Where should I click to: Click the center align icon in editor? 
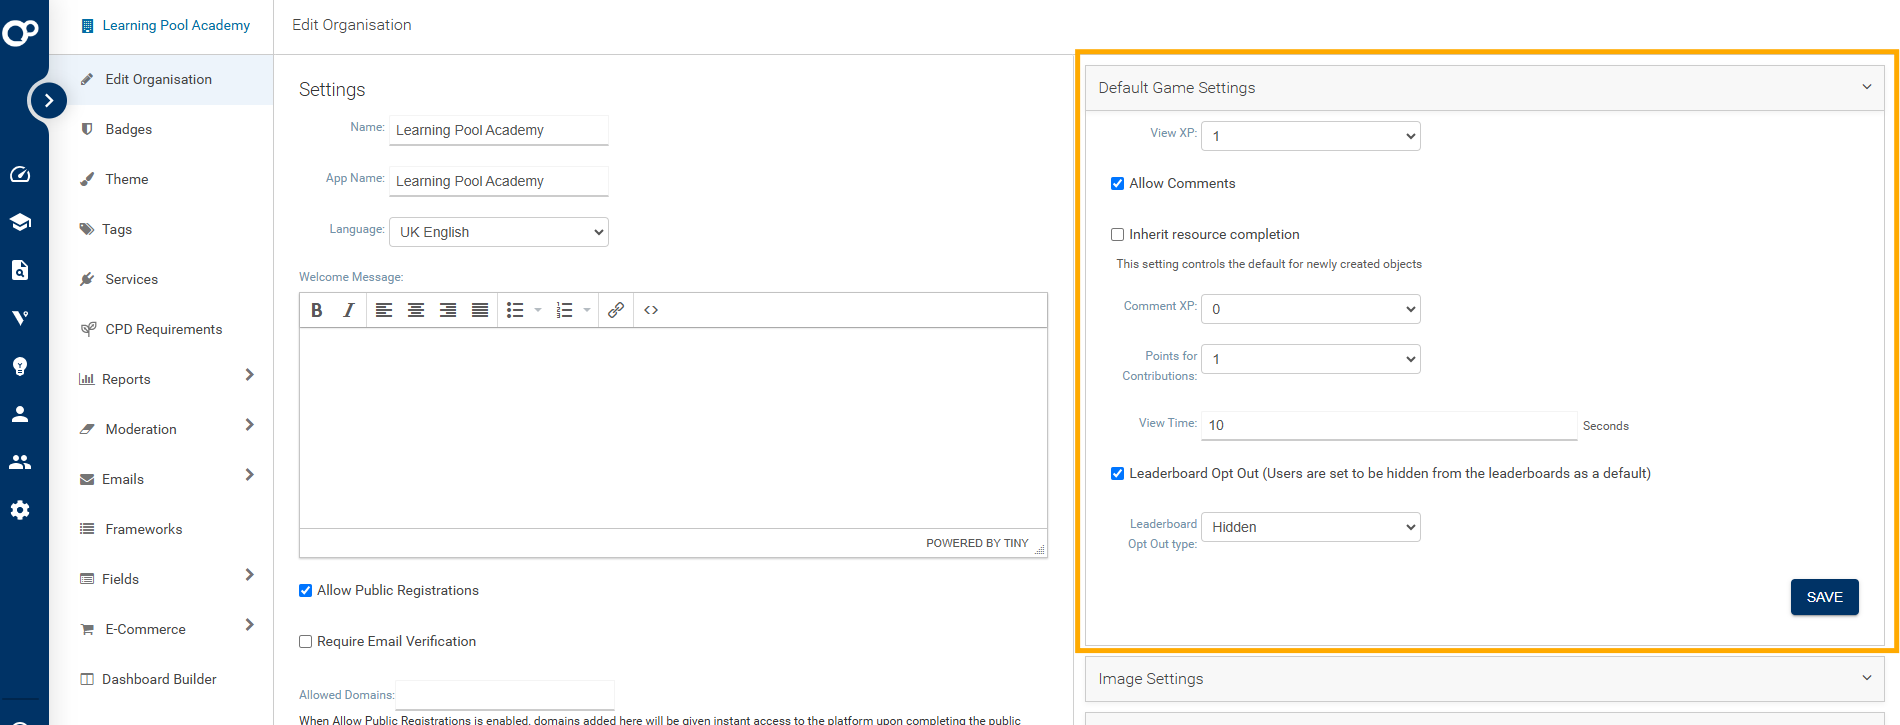coord(416,310)
